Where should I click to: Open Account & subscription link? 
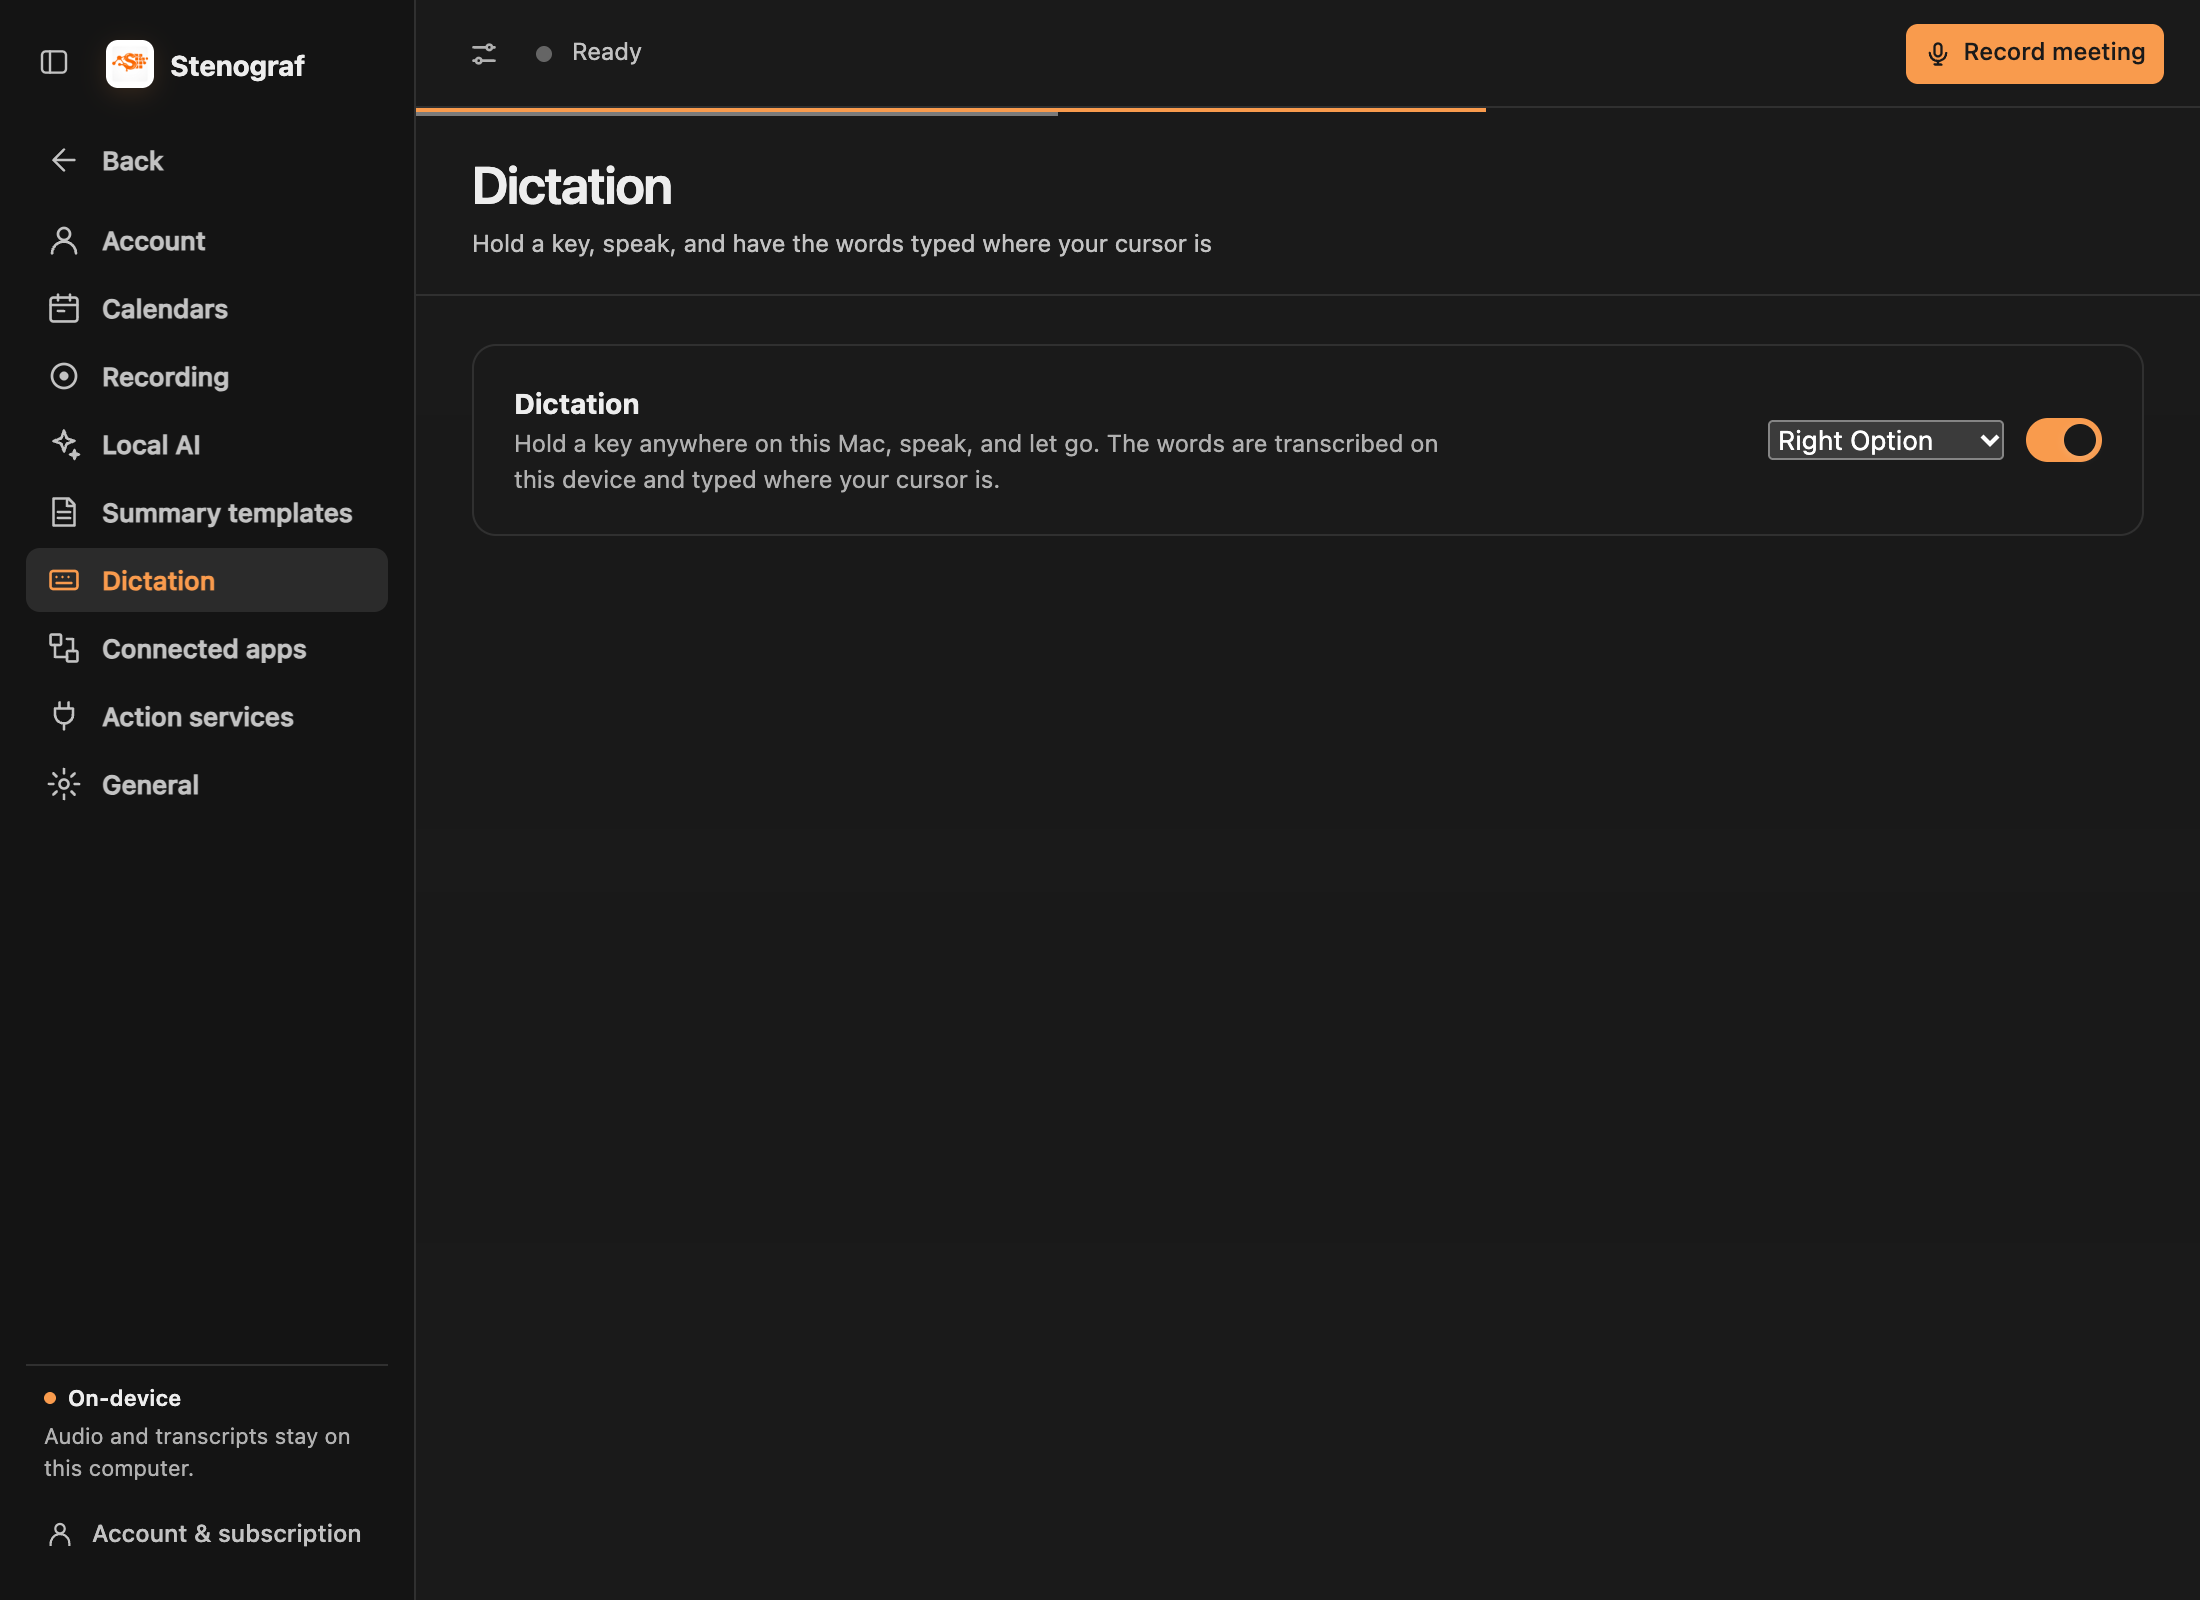coord(206,1534)
